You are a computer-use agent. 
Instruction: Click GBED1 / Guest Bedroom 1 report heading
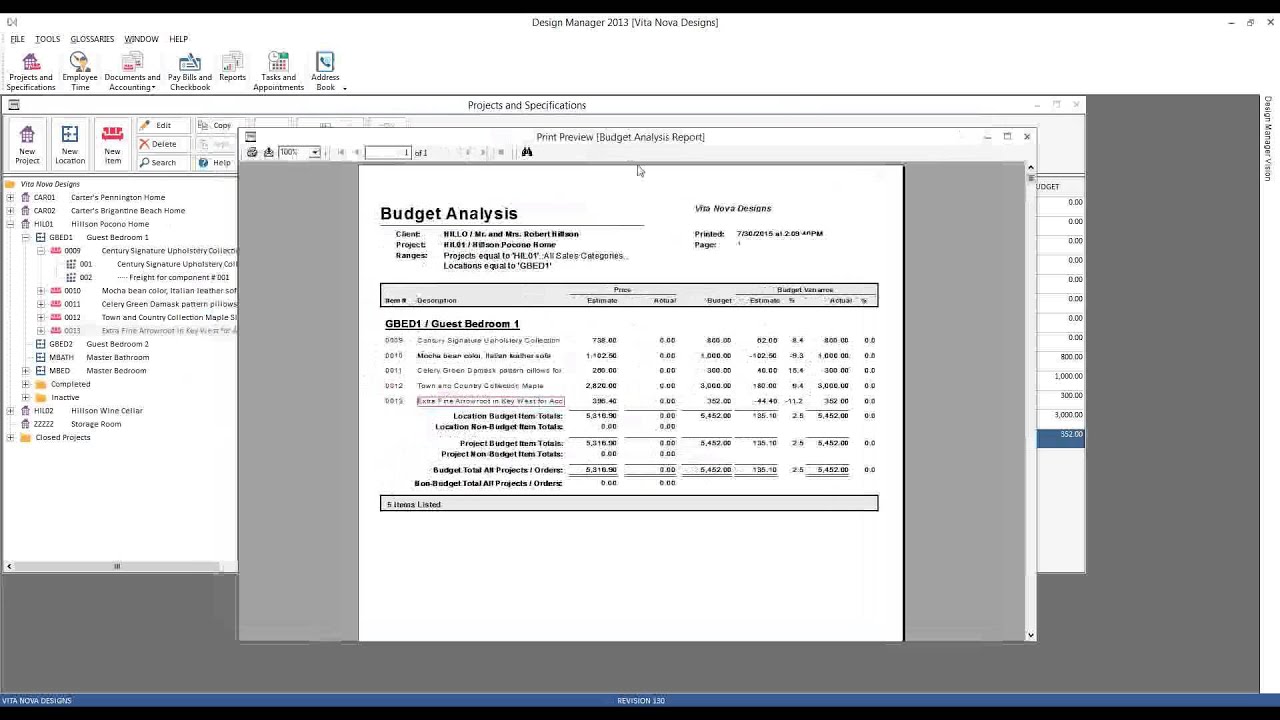(x=452, y=324)
